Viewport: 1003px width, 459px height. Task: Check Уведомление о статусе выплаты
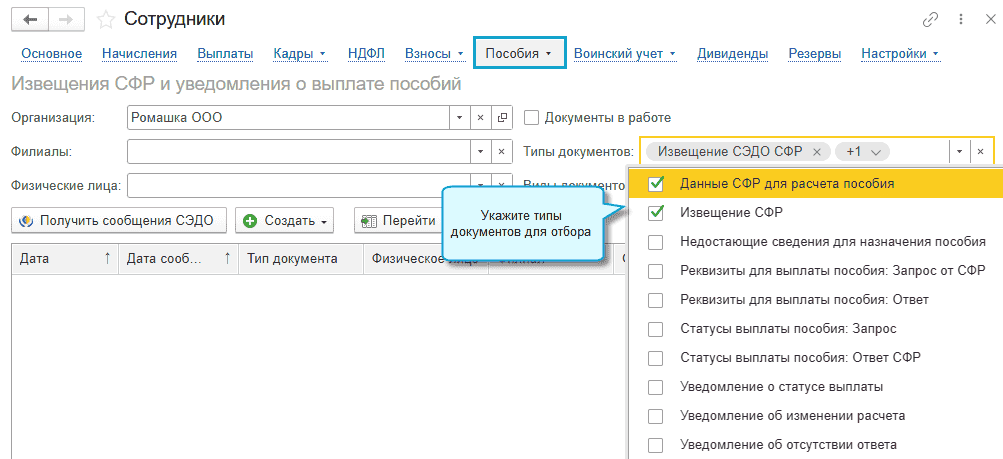(x=656, y=387)
